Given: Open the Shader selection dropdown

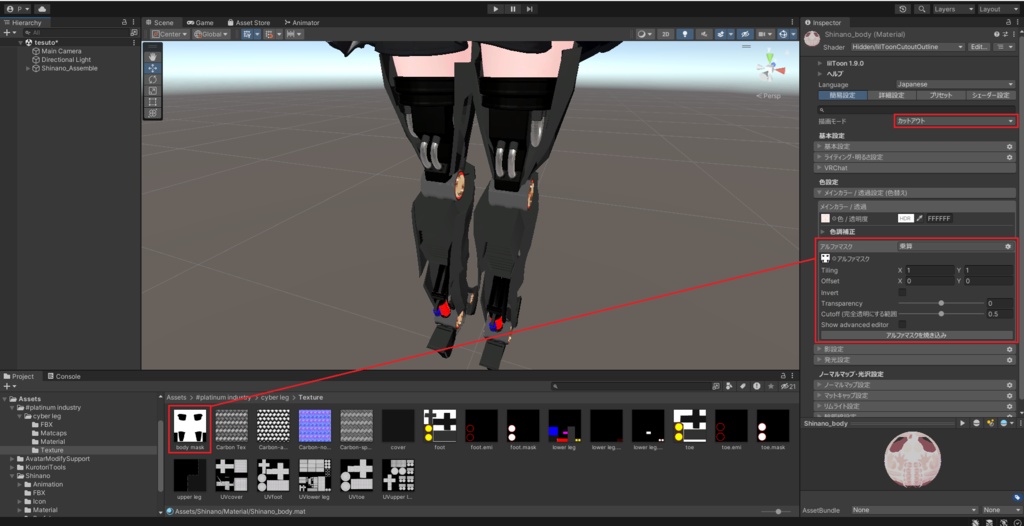Looking at the screenshot, I should pos(906,47).
